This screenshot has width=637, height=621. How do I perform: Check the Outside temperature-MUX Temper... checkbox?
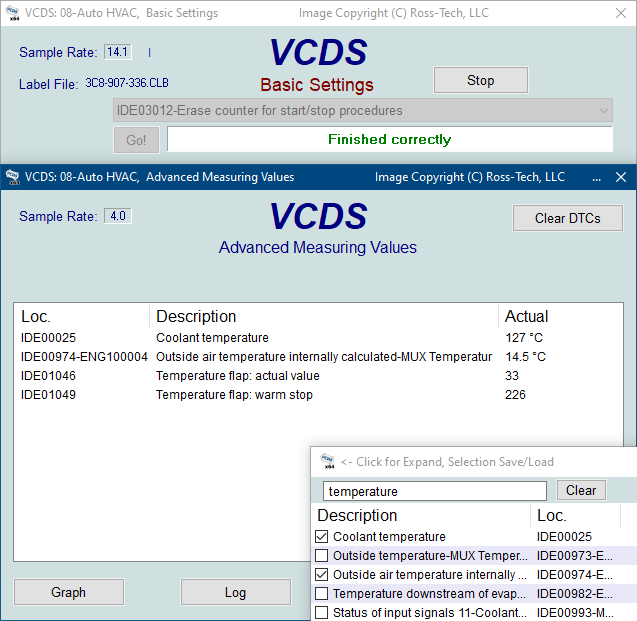(x=321, y=555)
